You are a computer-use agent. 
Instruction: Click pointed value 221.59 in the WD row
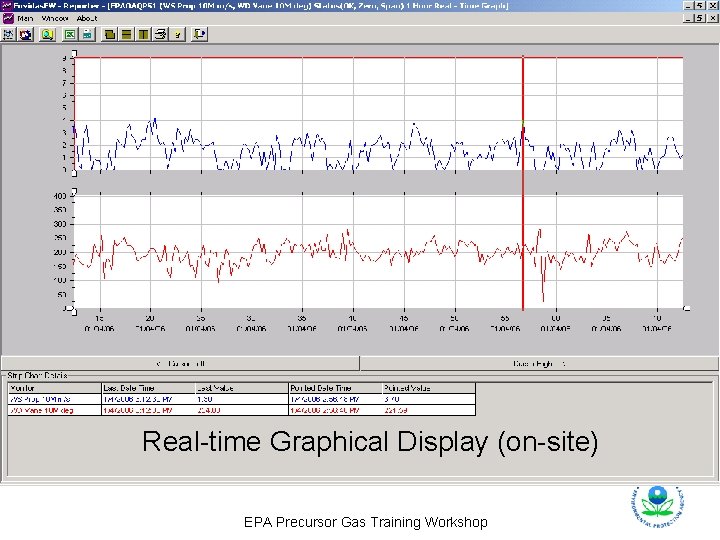click(x=396, y=410)
